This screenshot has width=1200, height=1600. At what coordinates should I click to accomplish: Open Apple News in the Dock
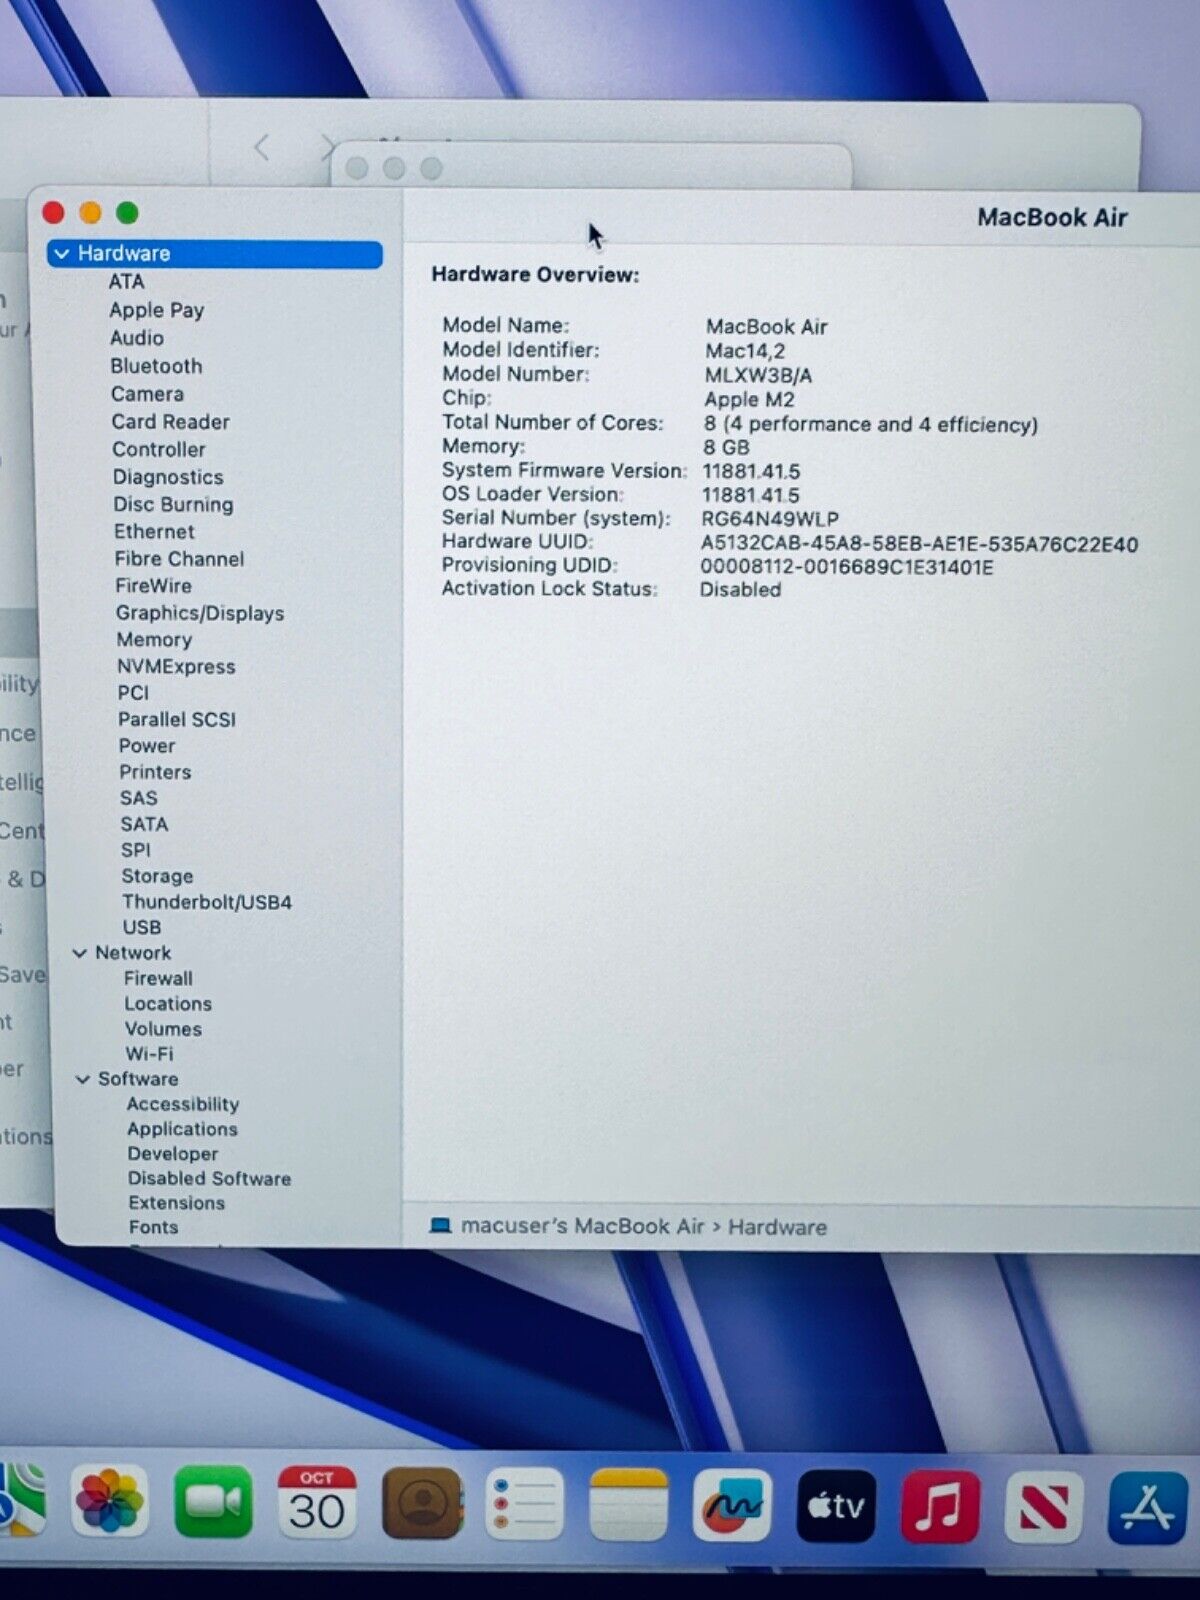pos(1044,1507)
